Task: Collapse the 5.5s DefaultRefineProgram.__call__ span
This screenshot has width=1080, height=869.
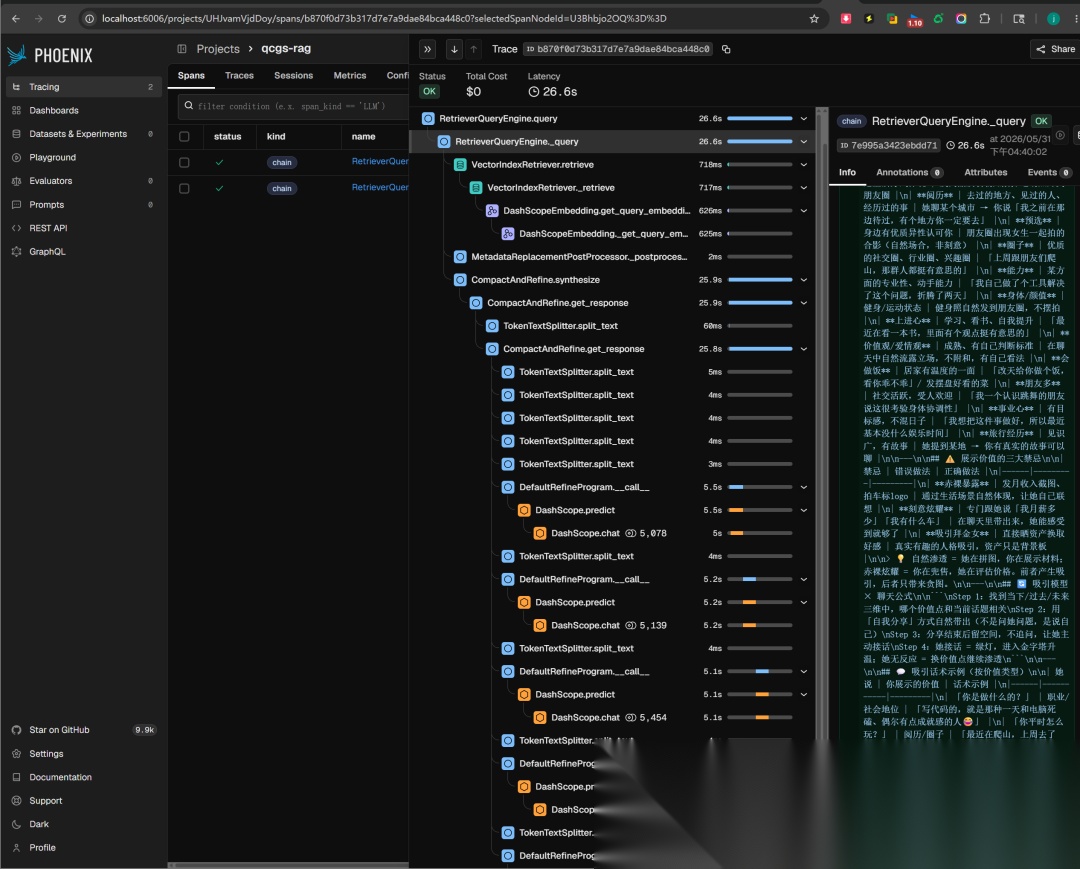Action: 804,487
